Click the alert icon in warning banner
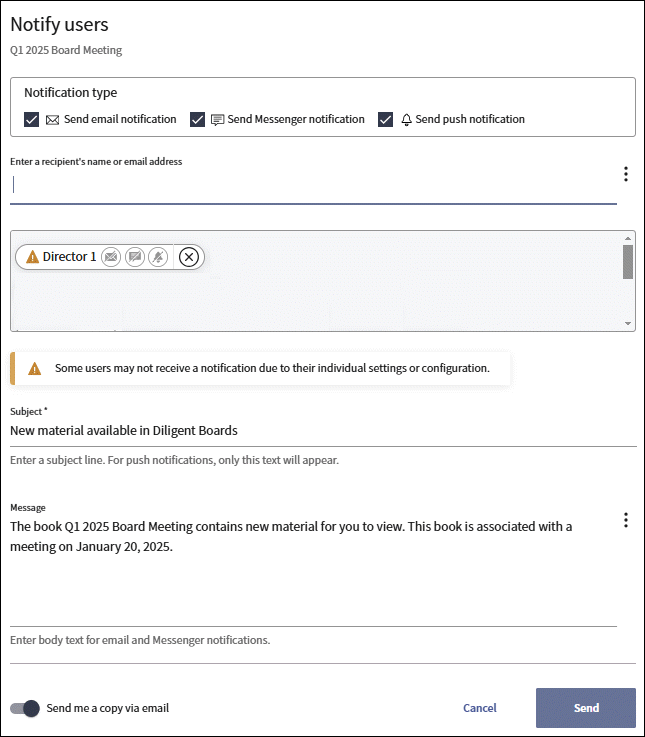The image size is (645, 737). click(x=35, y=368)
